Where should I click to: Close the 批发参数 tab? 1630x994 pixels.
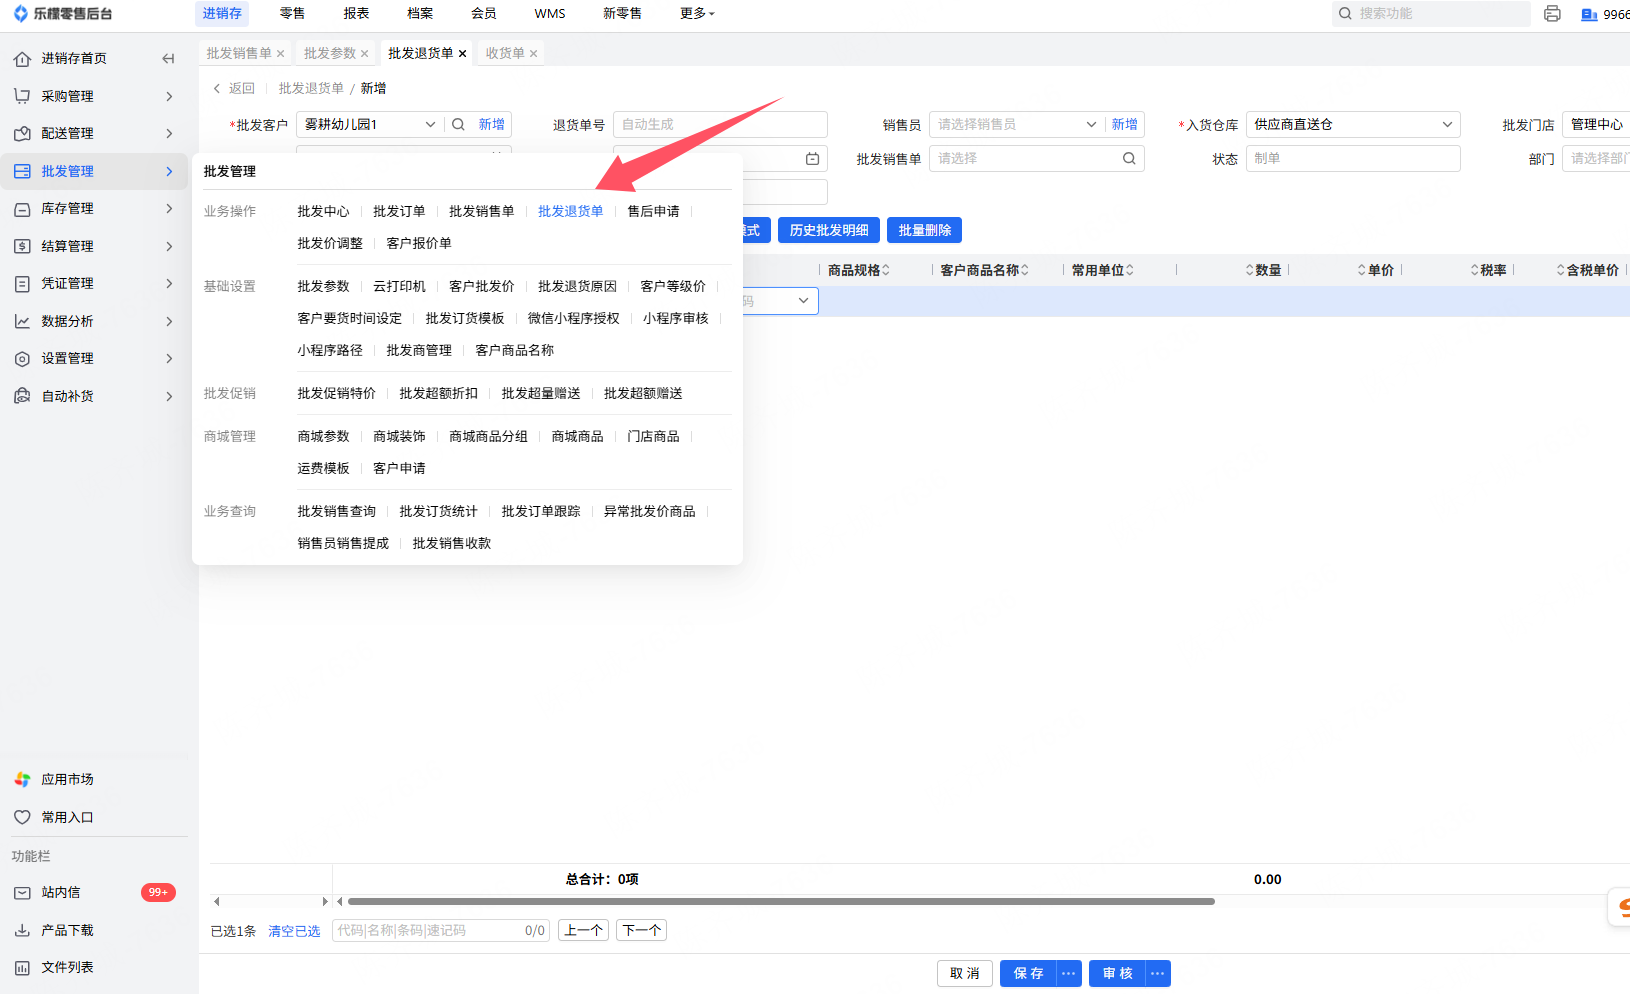click(365, 54)
